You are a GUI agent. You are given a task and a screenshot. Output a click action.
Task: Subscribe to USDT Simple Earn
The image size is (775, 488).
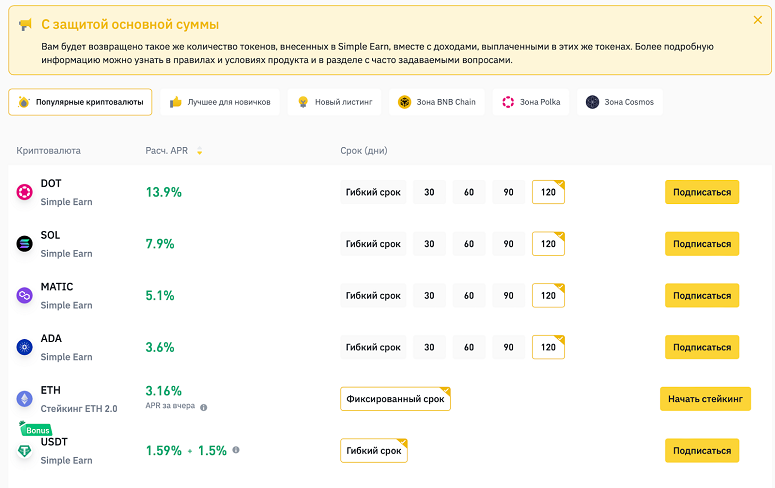pyautogui.click(x=702, y=450)
